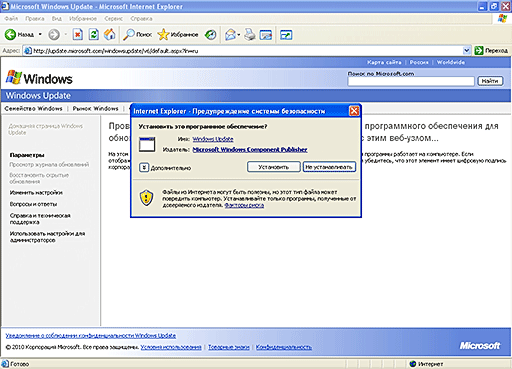Click the Forward arrow button
Image resolution: width=512 pixels, height=369 pixels.
click(x=54, y=34)
